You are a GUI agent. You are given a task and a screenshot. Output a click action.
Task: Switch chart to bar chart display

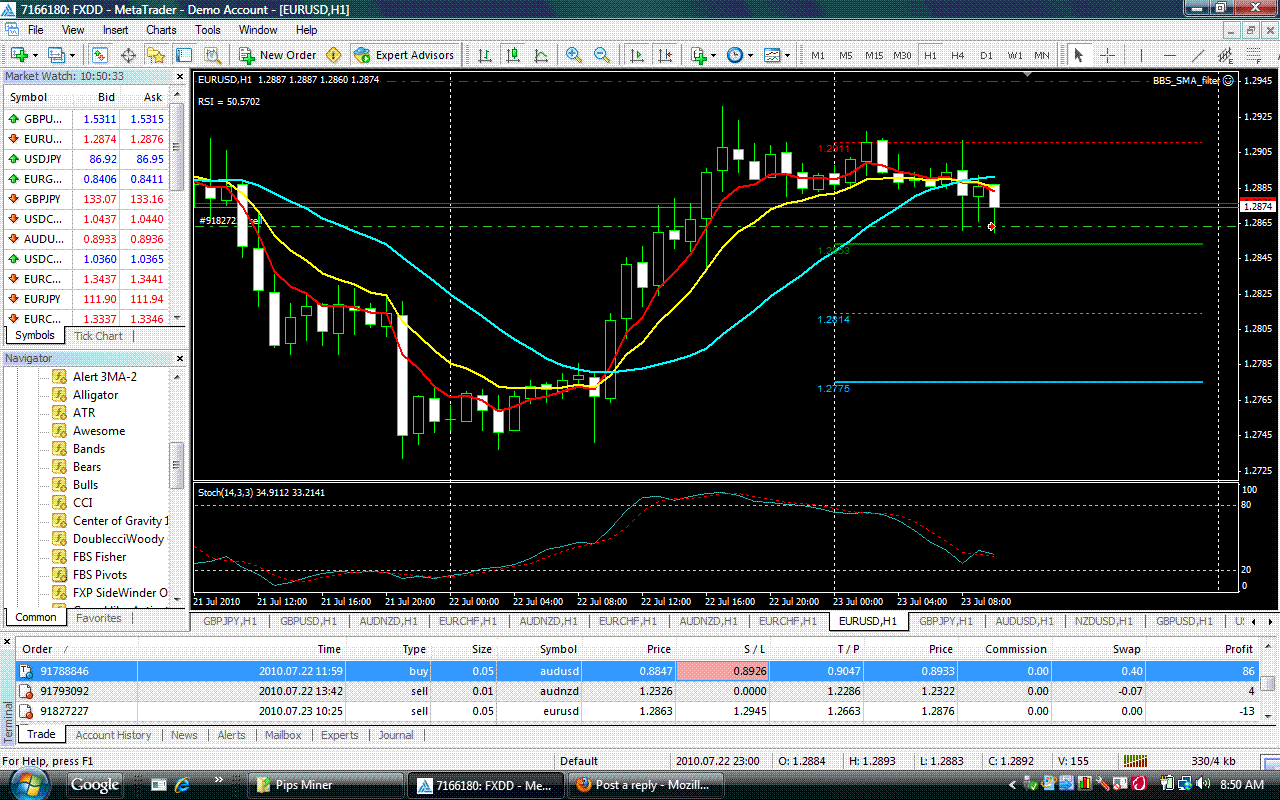tap(485, 55)
